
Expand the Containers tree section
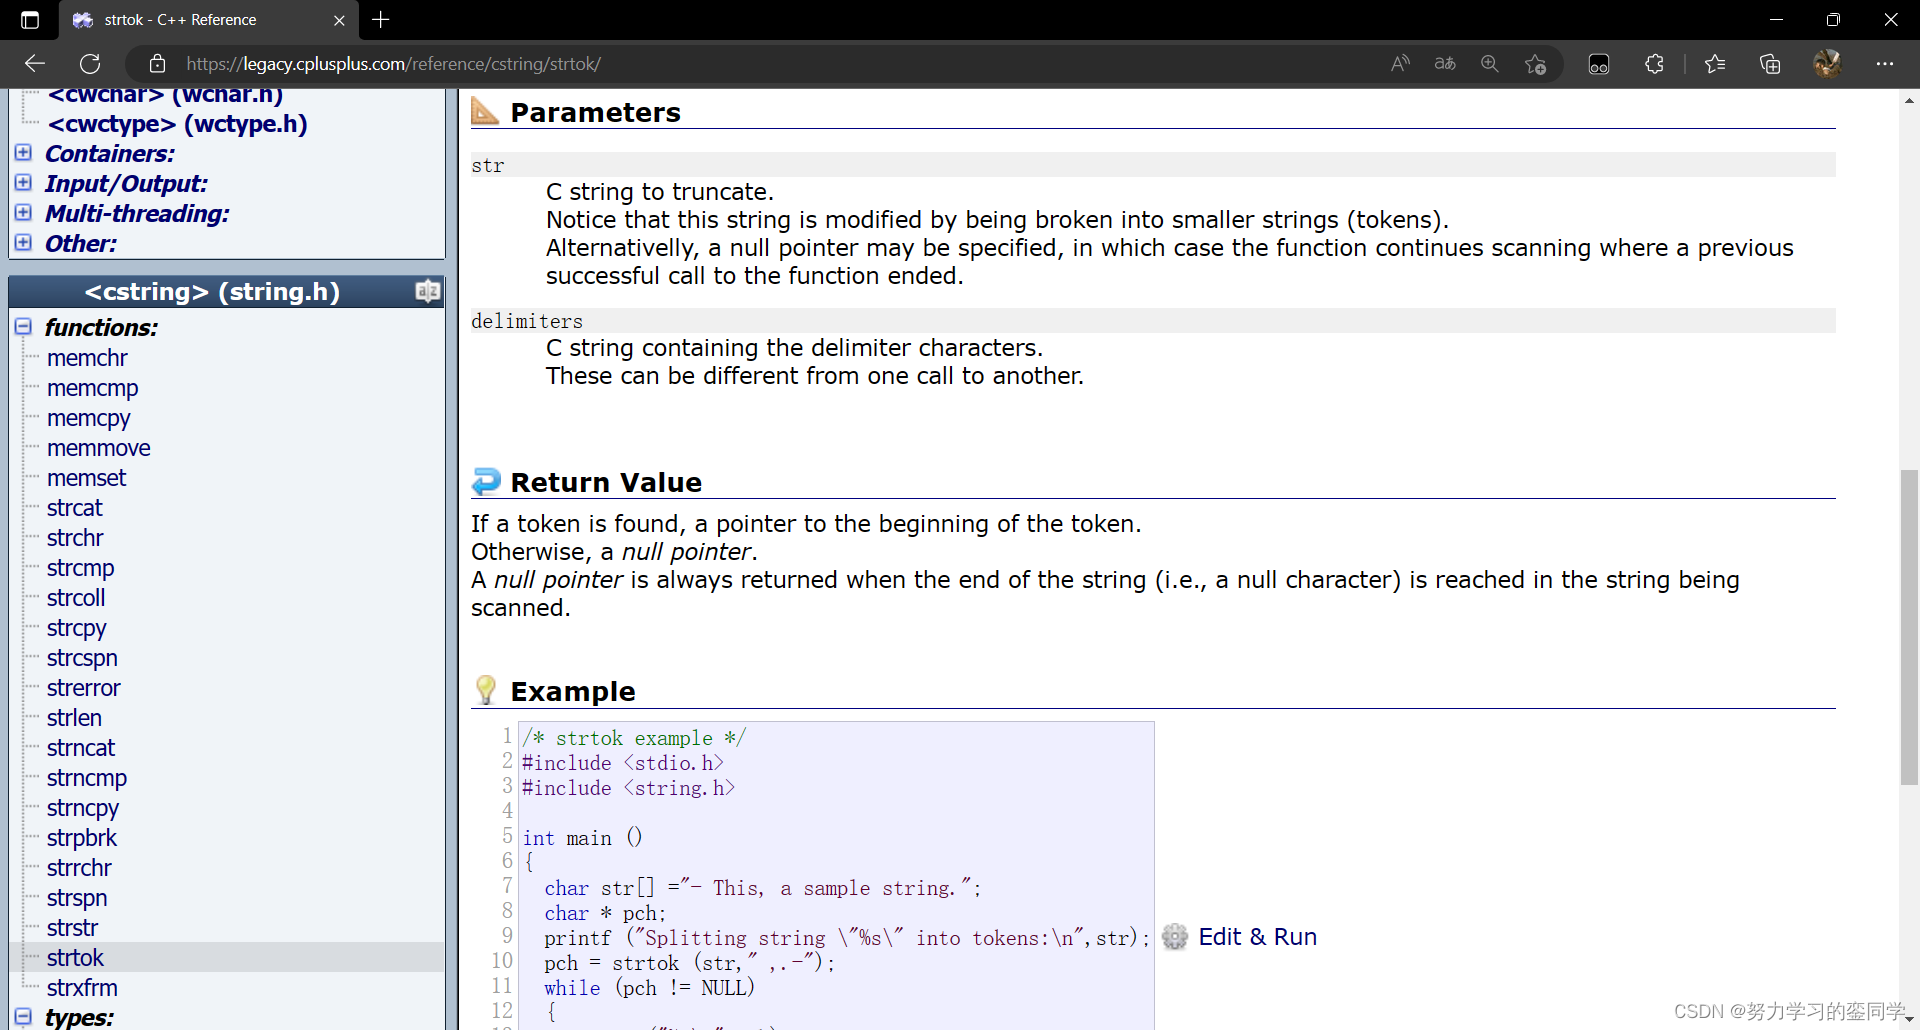(23, 153)
